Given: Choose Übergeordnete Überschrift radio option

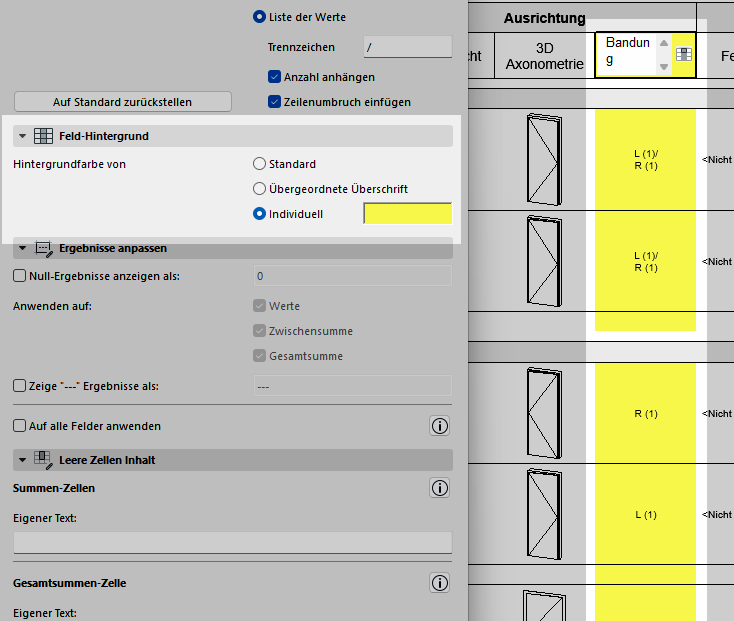Looking at the screenshot, I should pos(260,189).
